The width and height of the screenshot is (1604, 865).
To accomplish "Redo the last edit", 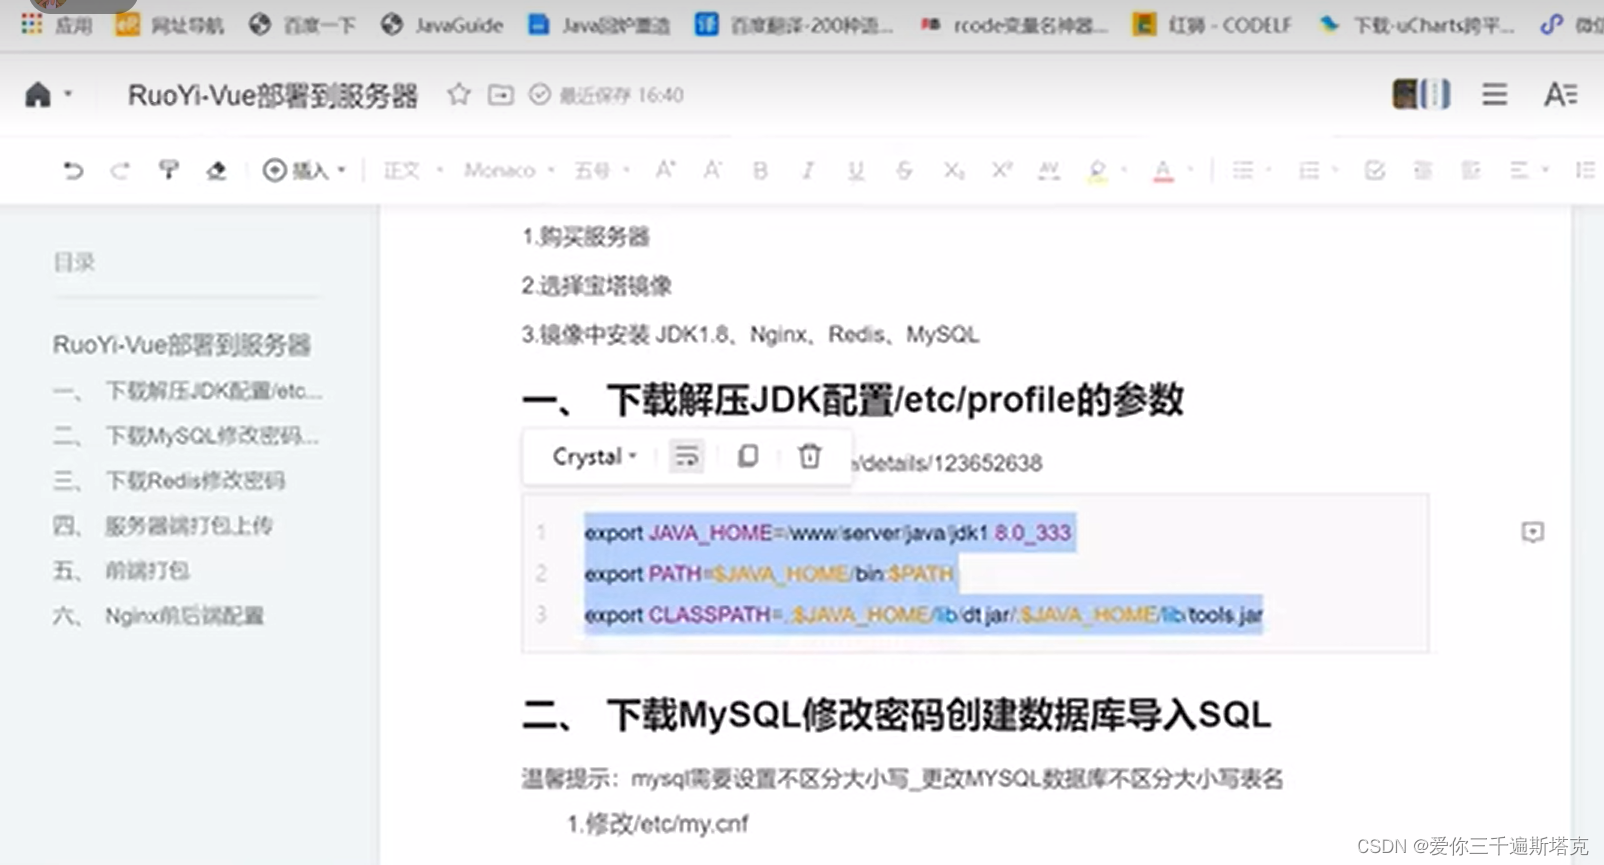I will click(x=120, y=170).
